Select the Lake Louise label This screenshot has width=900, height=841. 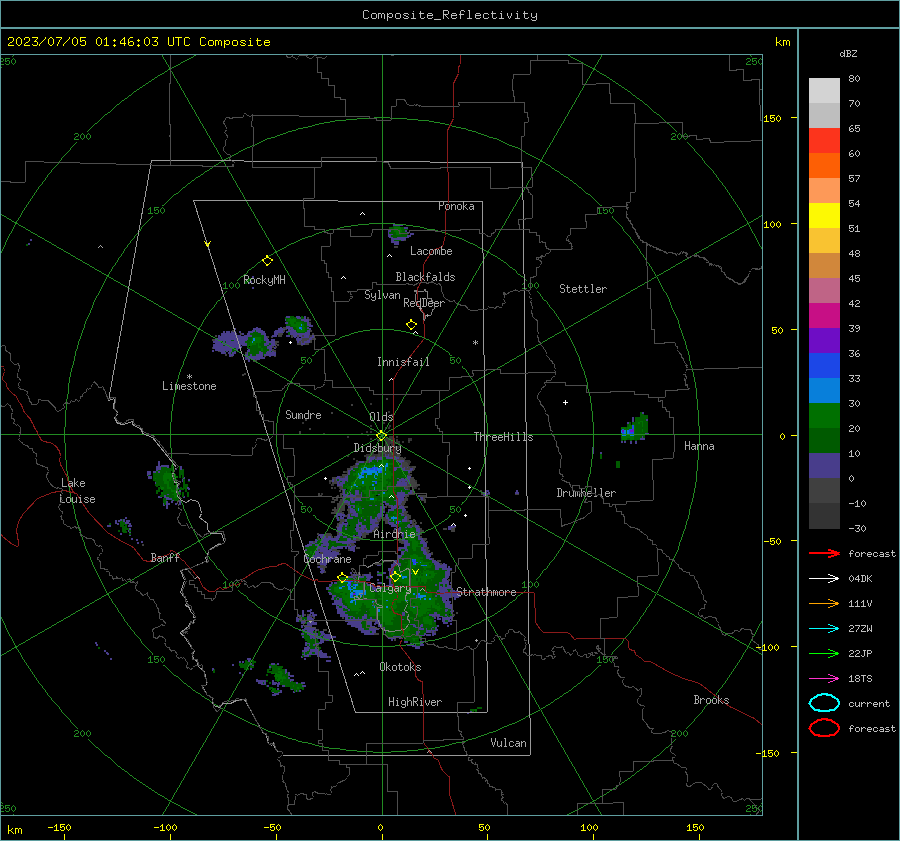tap(77, 491)
